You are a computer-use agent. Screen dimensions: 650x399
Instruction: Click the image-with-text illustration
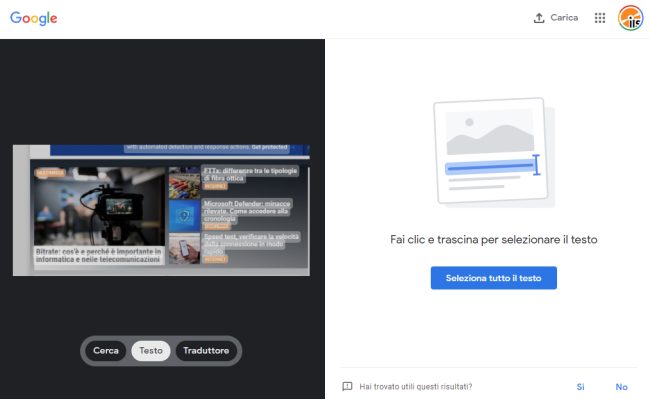(493, 152)
